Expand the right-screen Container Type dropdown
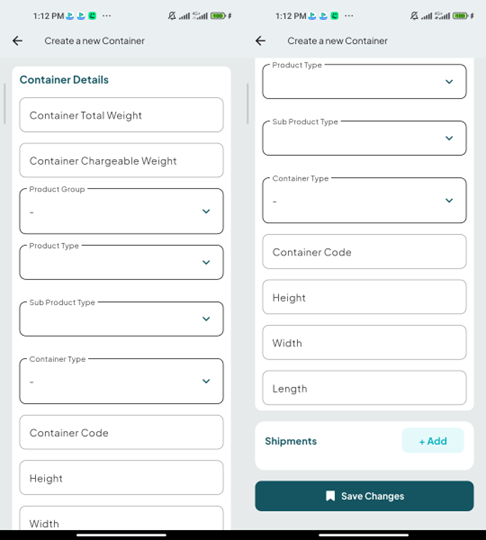Image resolution: width=486 pixels, height=540 pixels. pyautogui.click(x=364, y=200)
